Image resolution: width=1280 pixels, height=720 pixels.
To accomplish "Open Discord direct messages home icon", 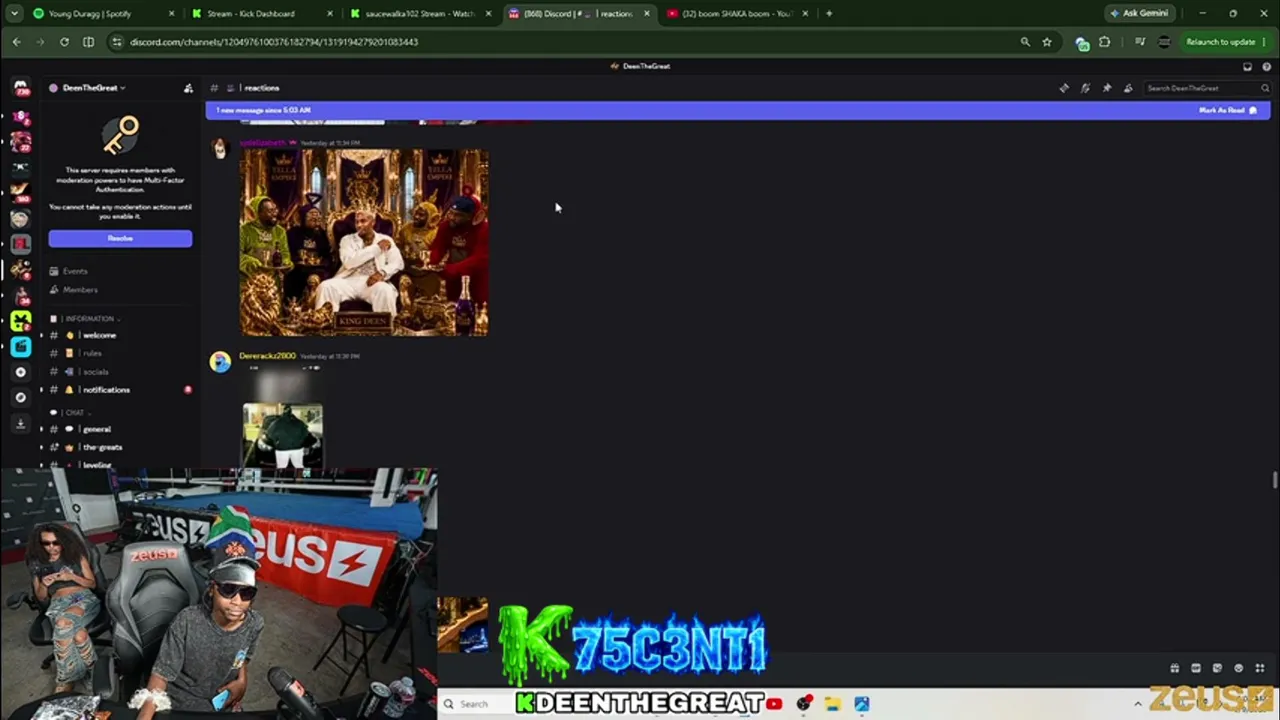I will click(x=20, y=88).
